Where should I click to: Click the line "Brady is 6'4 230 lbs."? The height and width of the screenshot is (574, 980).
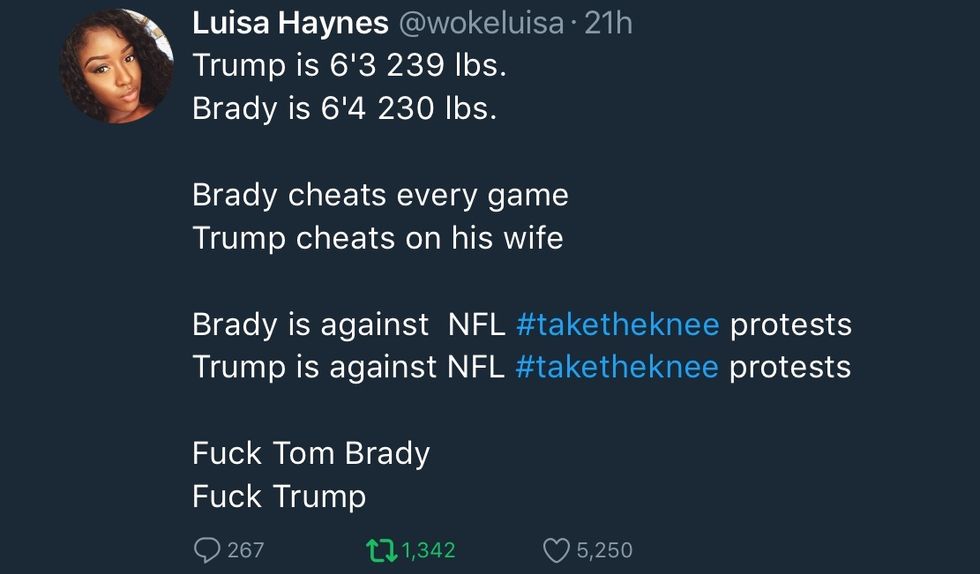[345, 108]
